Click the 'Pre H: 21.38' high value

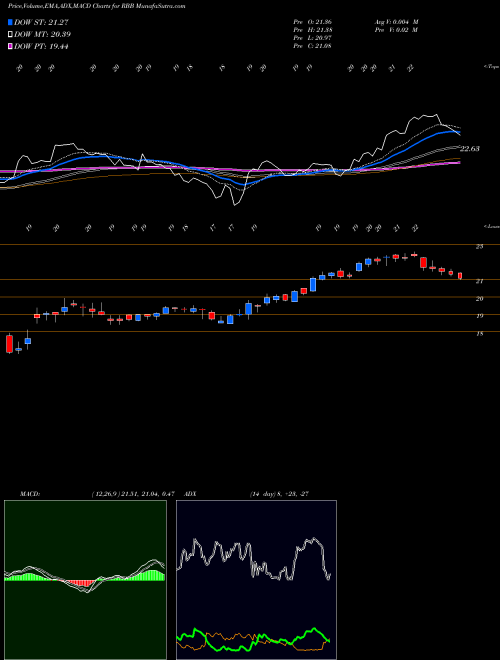(314, 30)
